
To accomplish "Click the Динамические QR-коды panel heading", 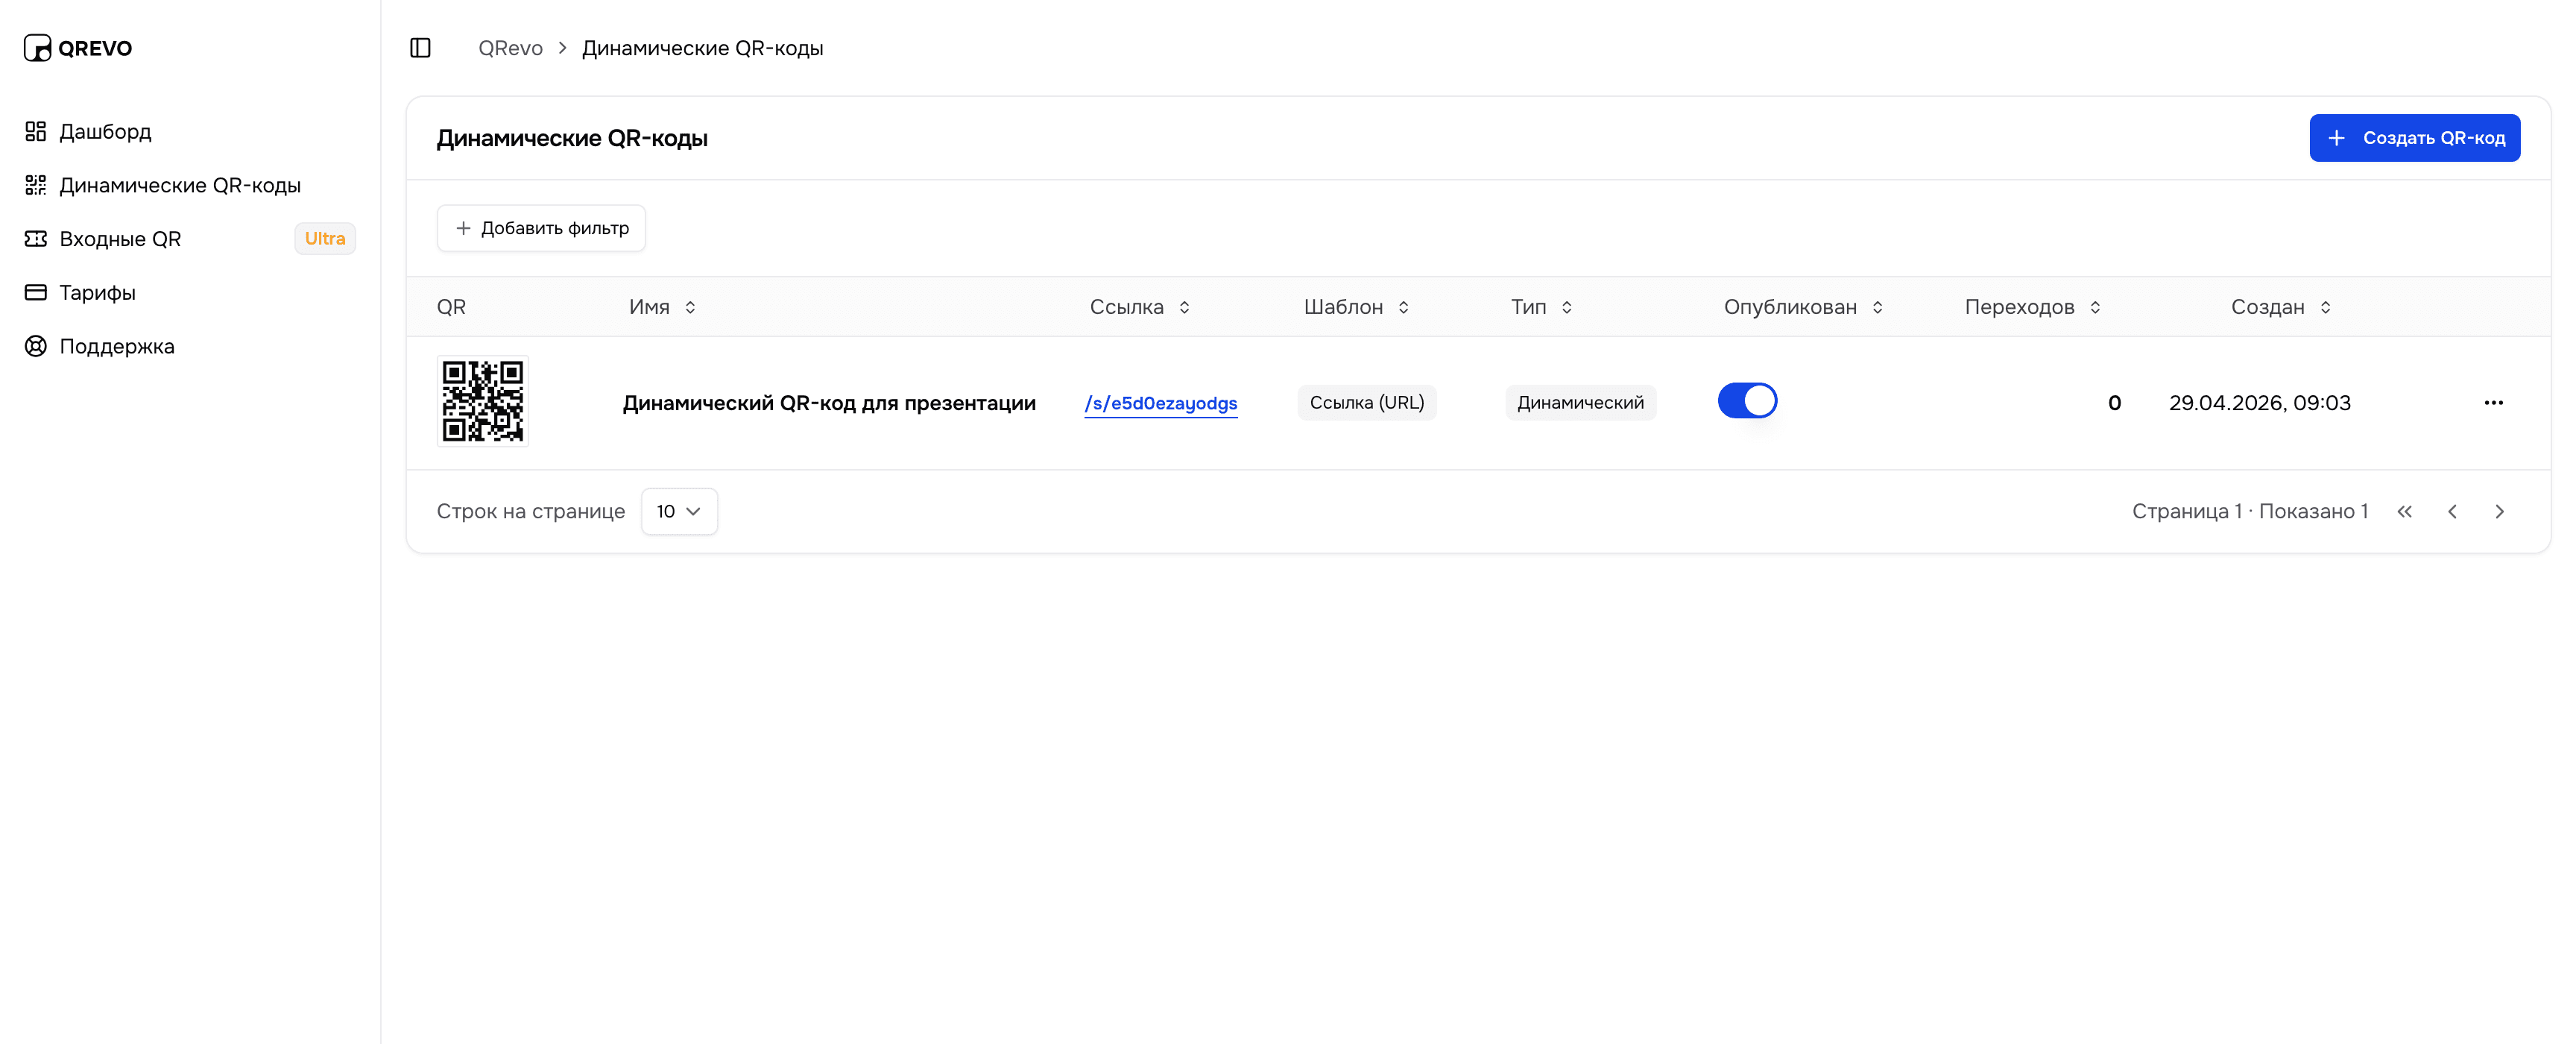I will point(572,138).
